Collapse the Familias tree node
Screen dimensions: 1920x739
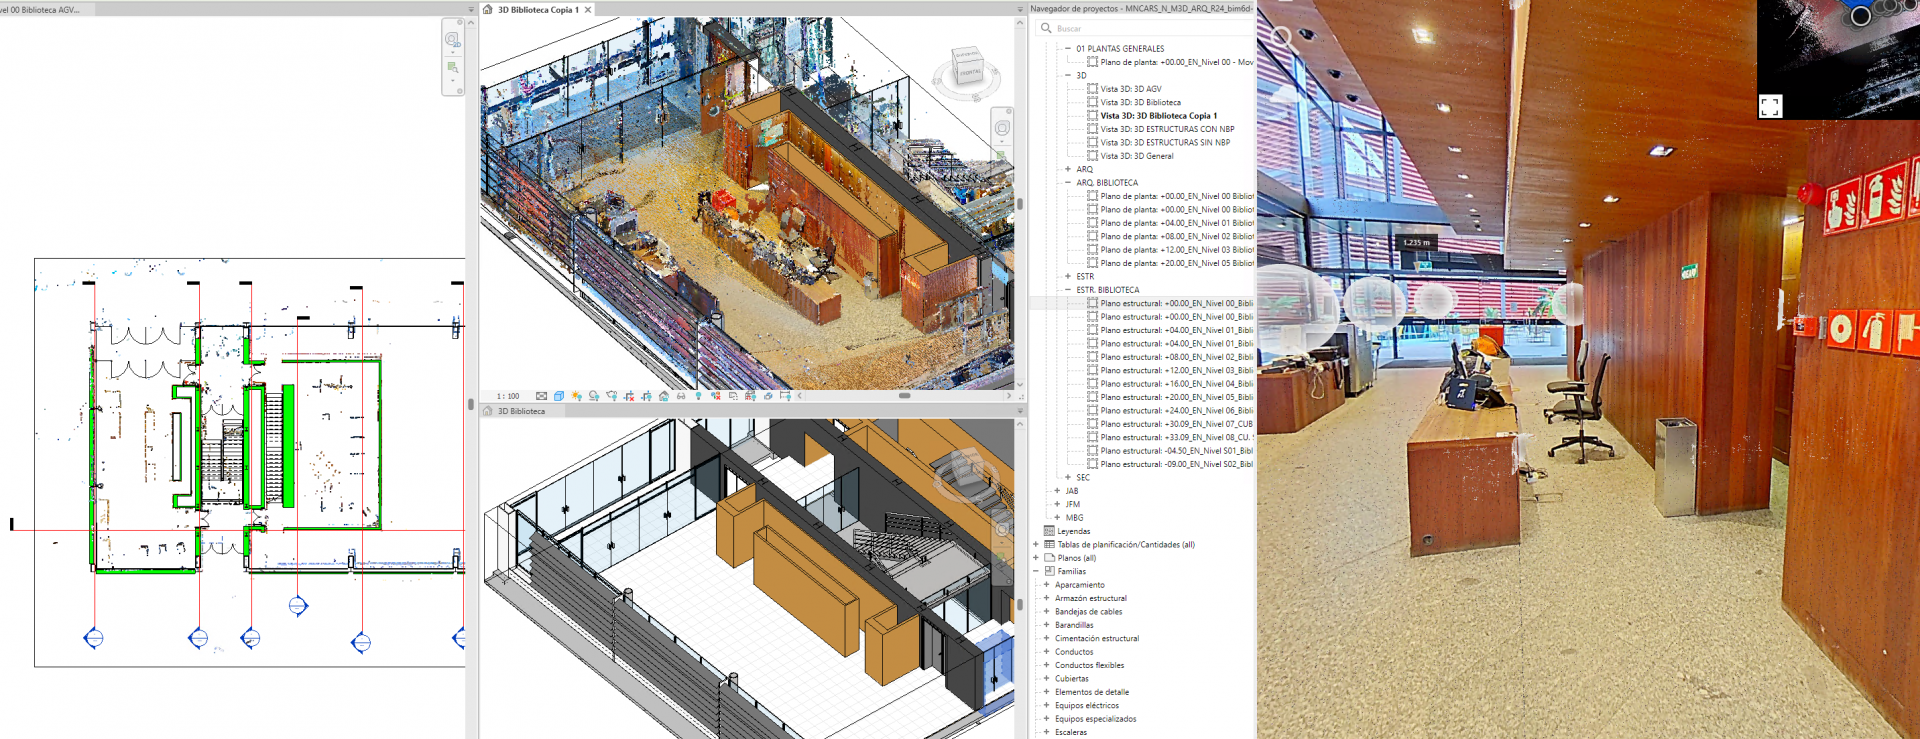pyautogui.click(x=1036, y=571)
